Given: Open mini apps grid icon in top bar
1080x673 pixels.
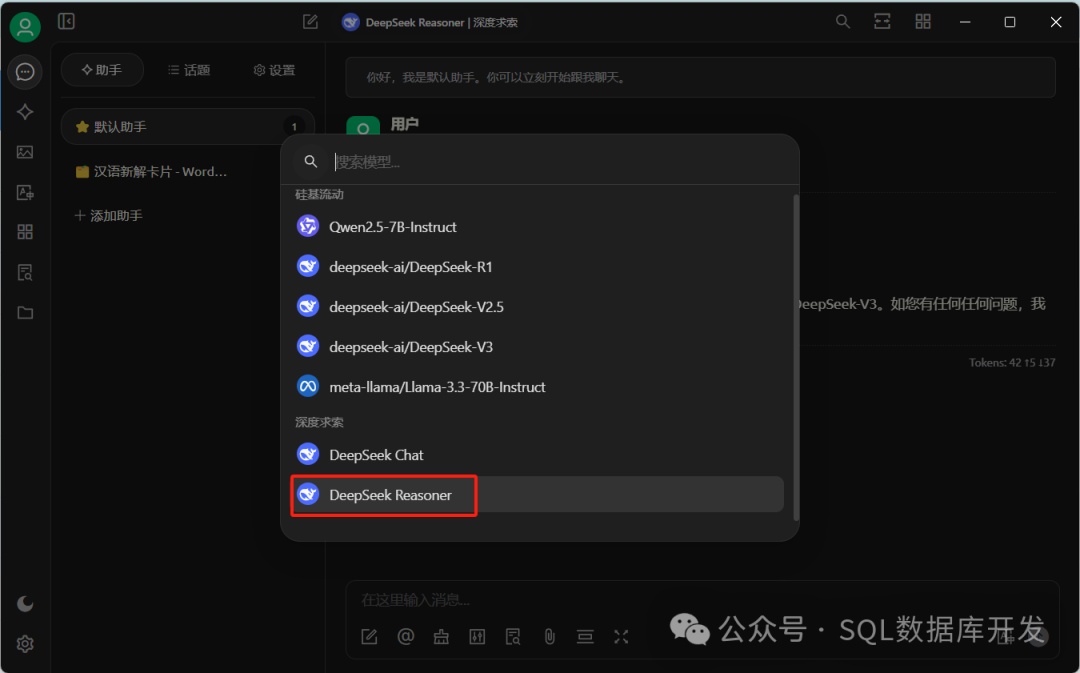Looking at the screenshot, I should 923,21.
